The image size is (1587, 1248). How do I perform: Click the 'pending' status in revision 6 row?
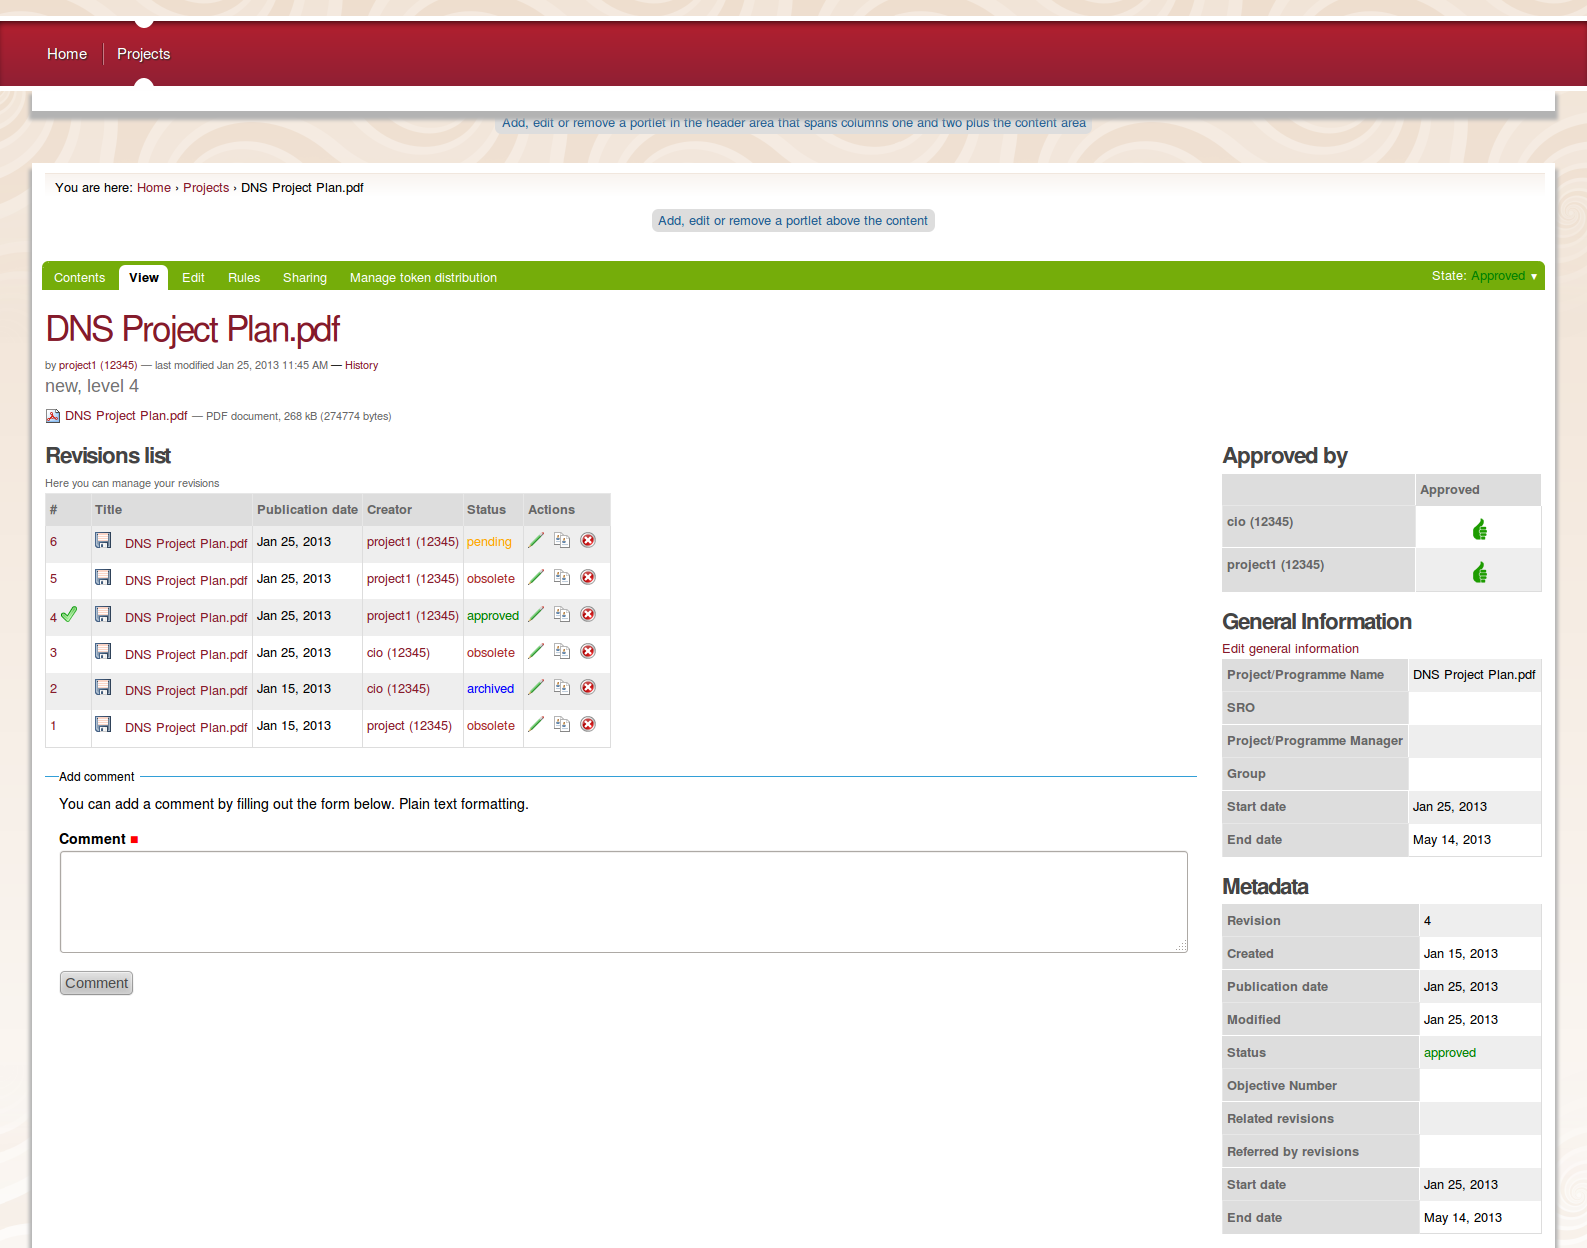coord(489,542)
